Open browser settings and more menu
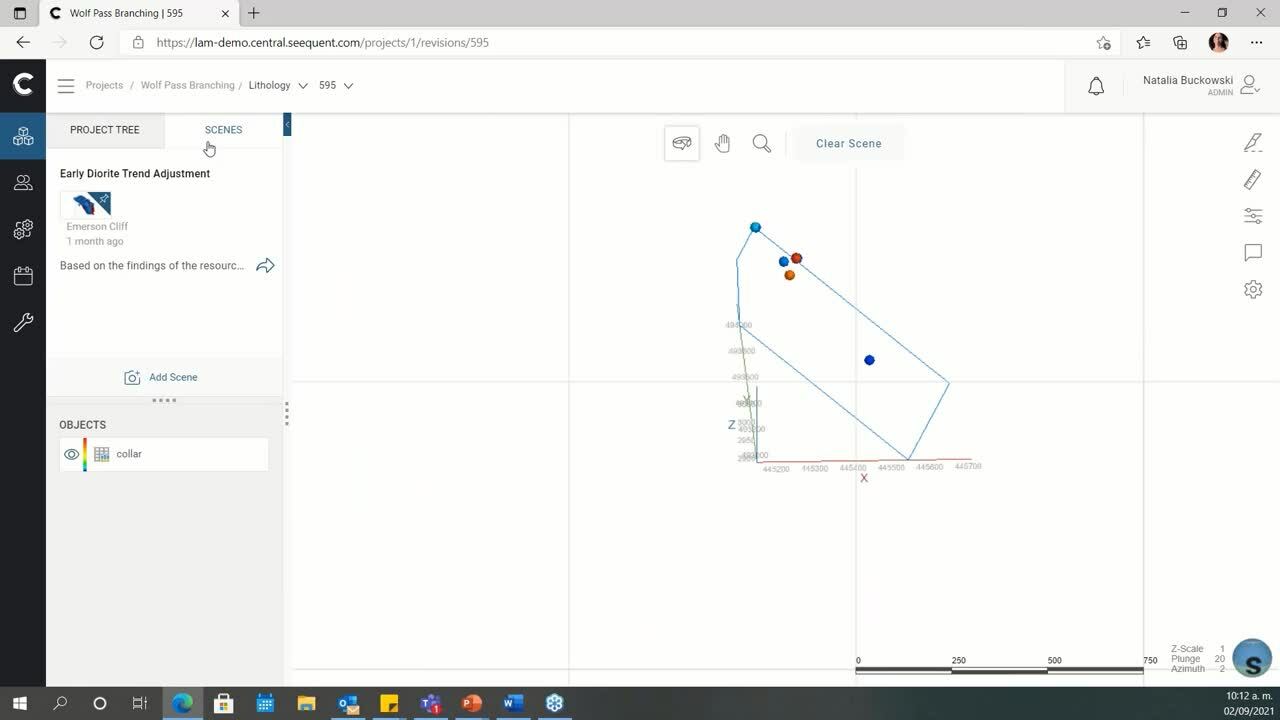 [1256, 43]
